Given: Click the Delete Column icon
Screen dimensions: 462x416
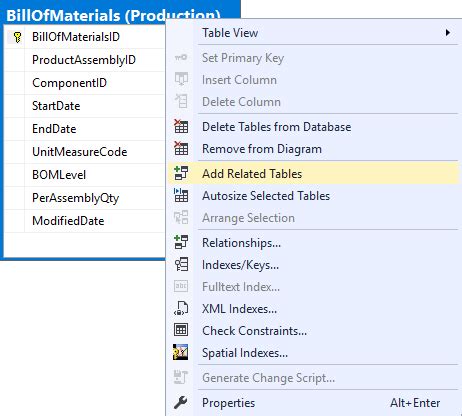Looking at the screenshot, I should 181,101.
